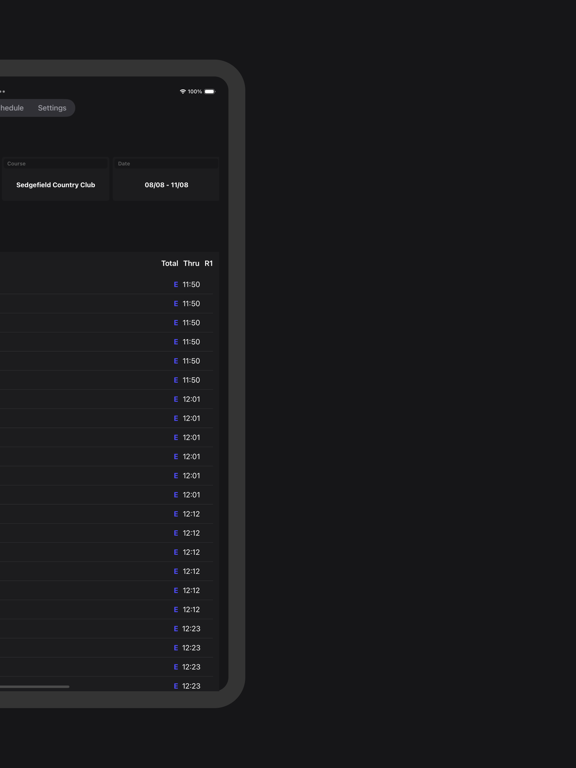Open the 08/08 - 11/08 date card

point(166,179)
